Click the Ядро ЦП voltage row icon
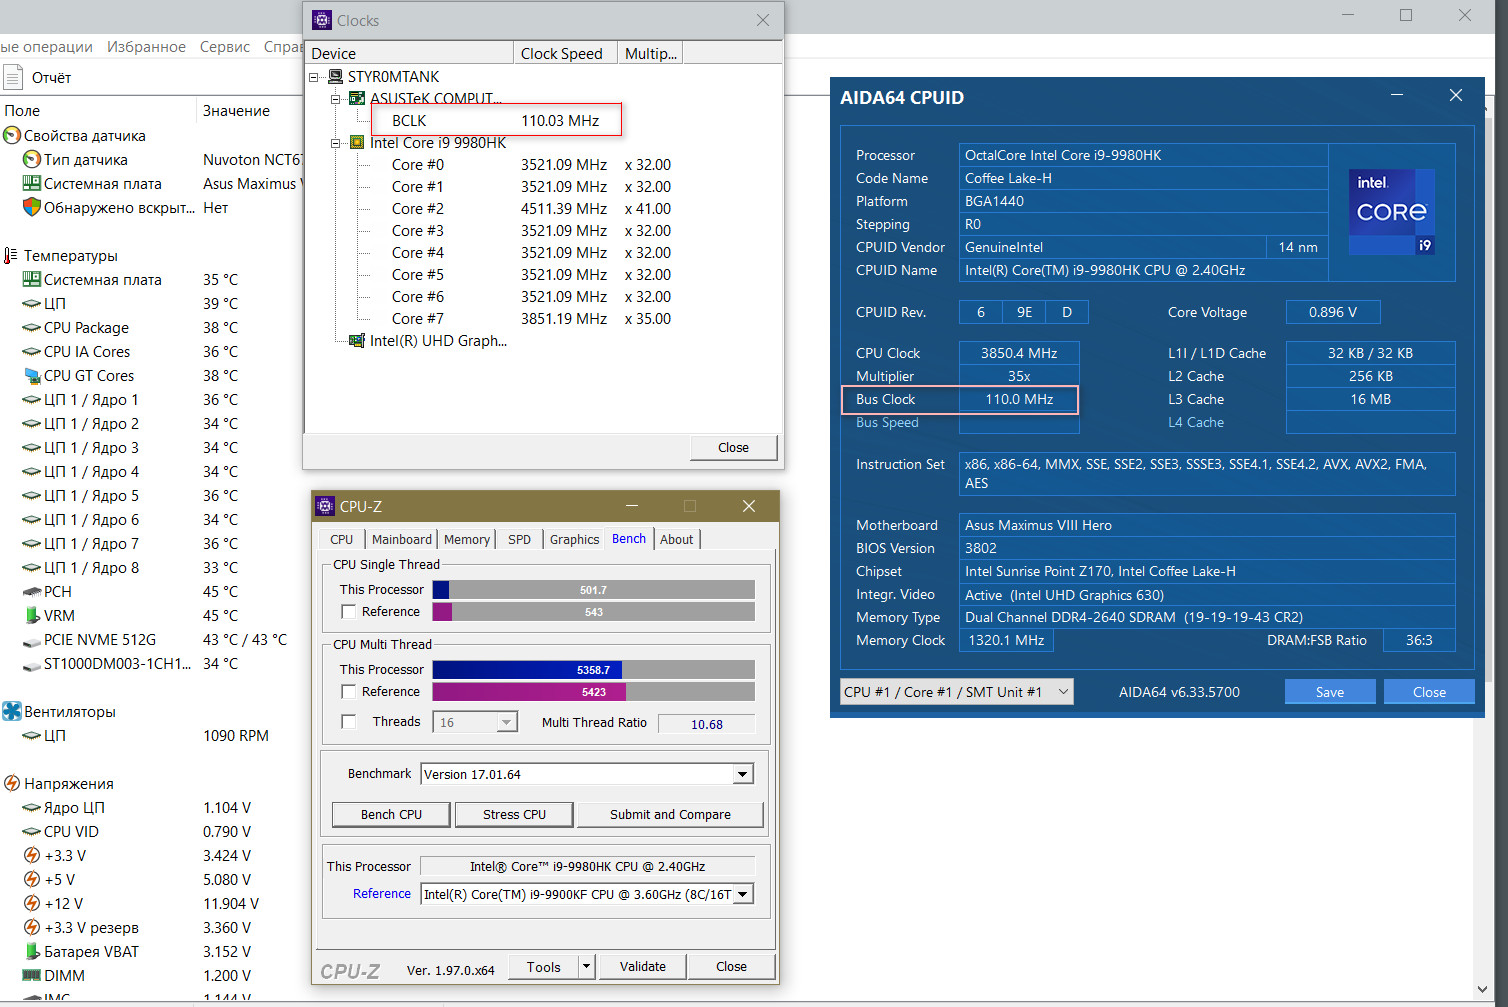Image resolution: width=1508 pixels, height=1007 pixels. (32, 808)
